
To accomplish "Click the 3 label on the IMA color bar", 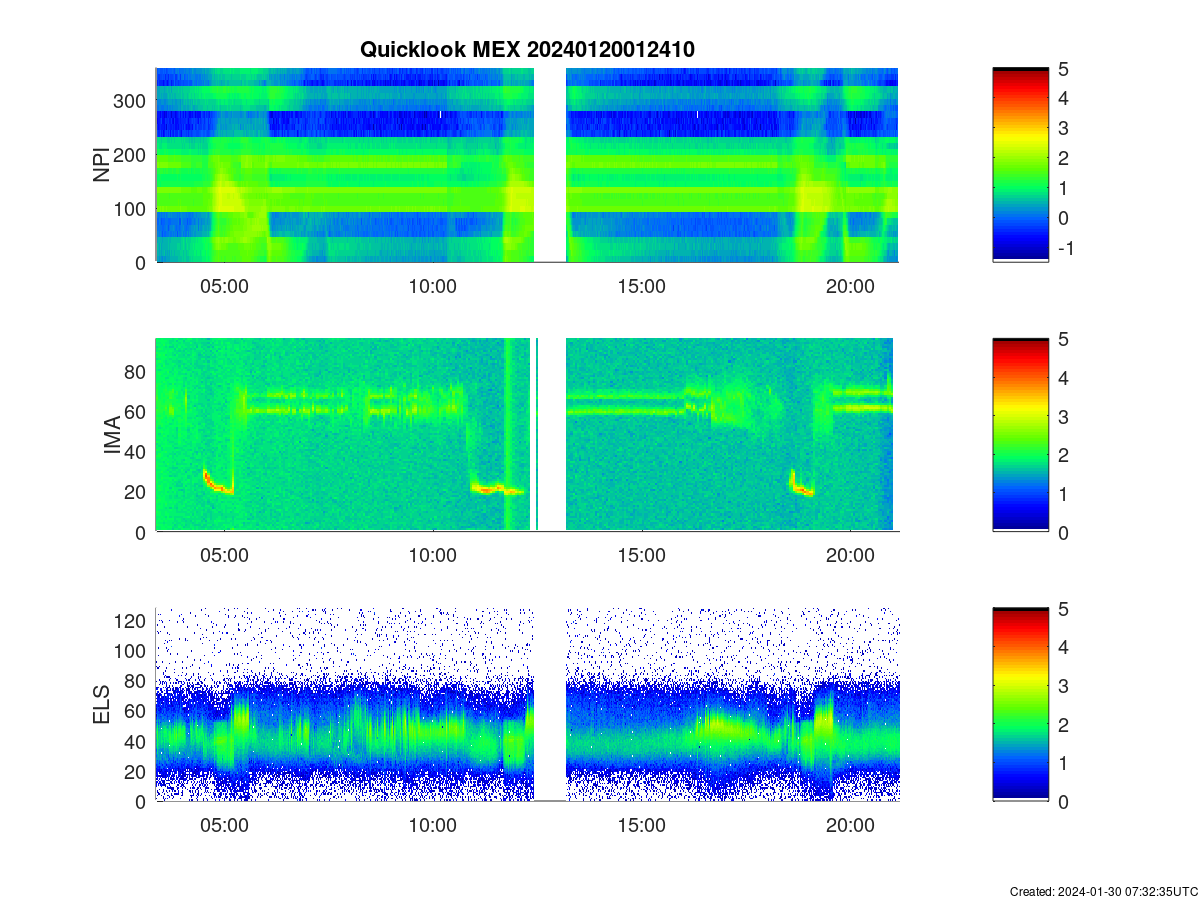I will pyautogui.click(x=1064, y=416).
